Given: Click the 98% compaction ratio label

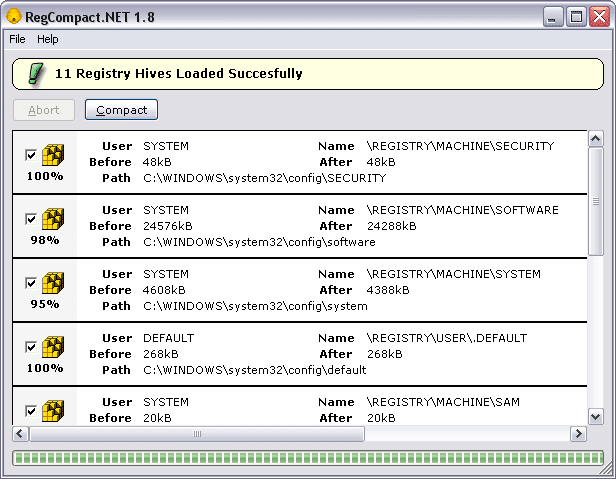Looking at the screenshot, I should coord(45,240).
